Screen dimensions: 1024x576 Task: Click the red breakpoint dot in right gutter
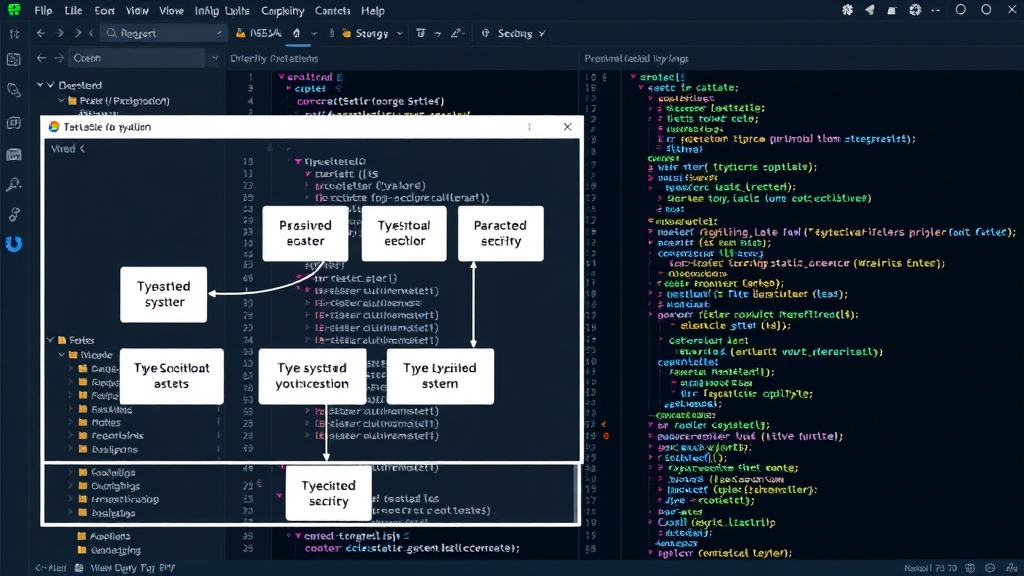click(x=606, y=436)
